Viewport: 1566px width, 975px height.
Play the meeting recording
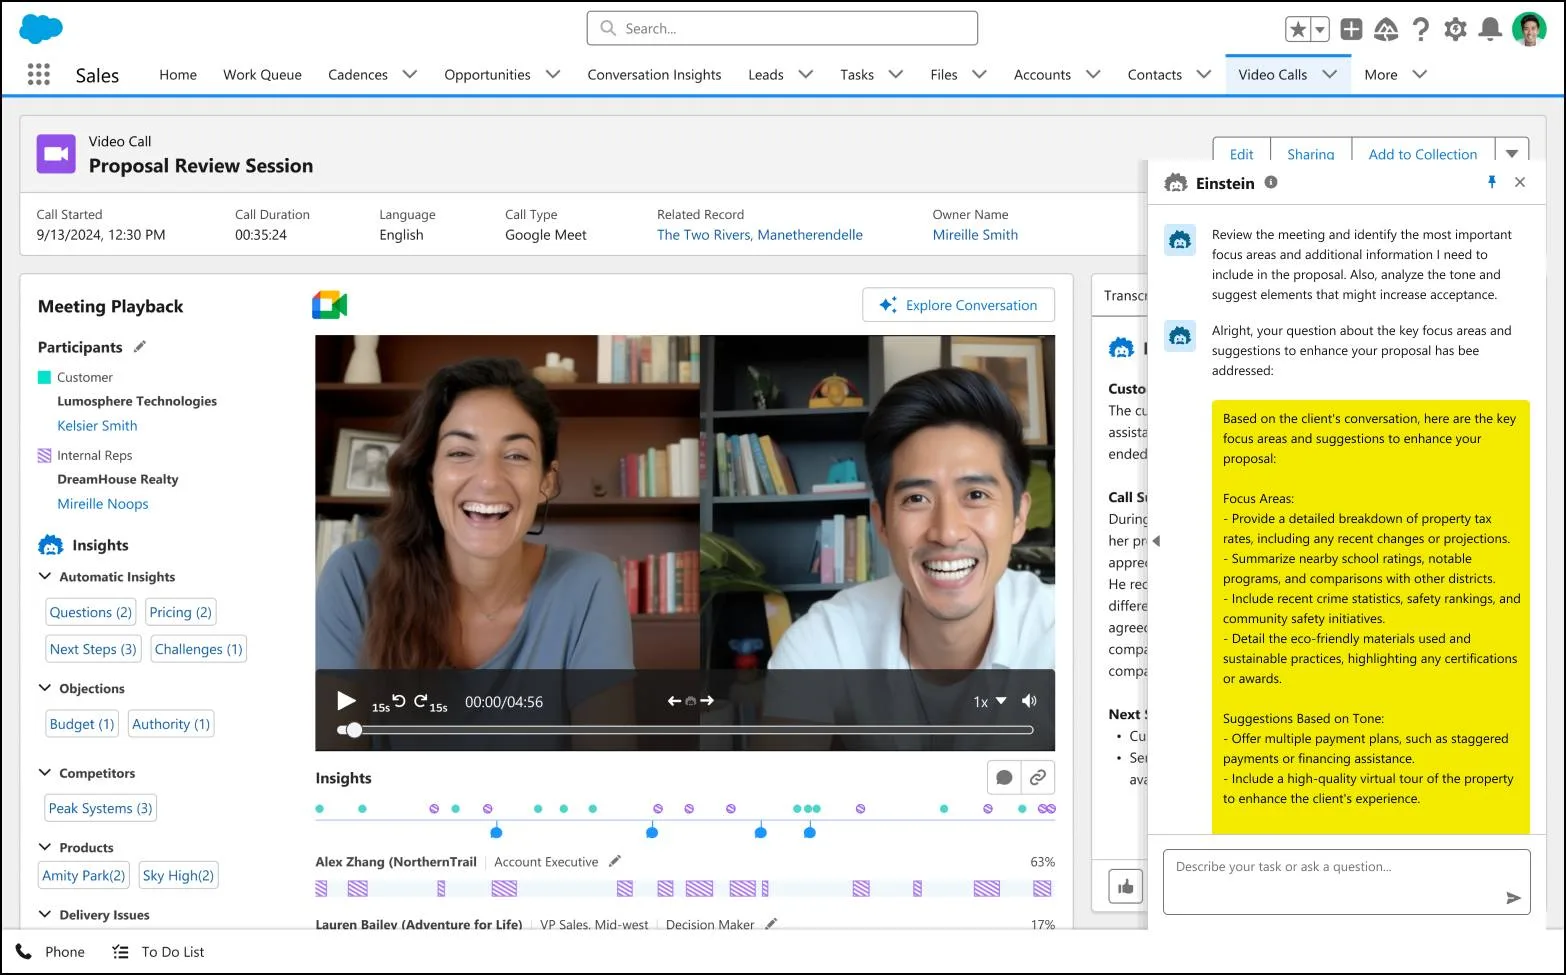[346, 701]
